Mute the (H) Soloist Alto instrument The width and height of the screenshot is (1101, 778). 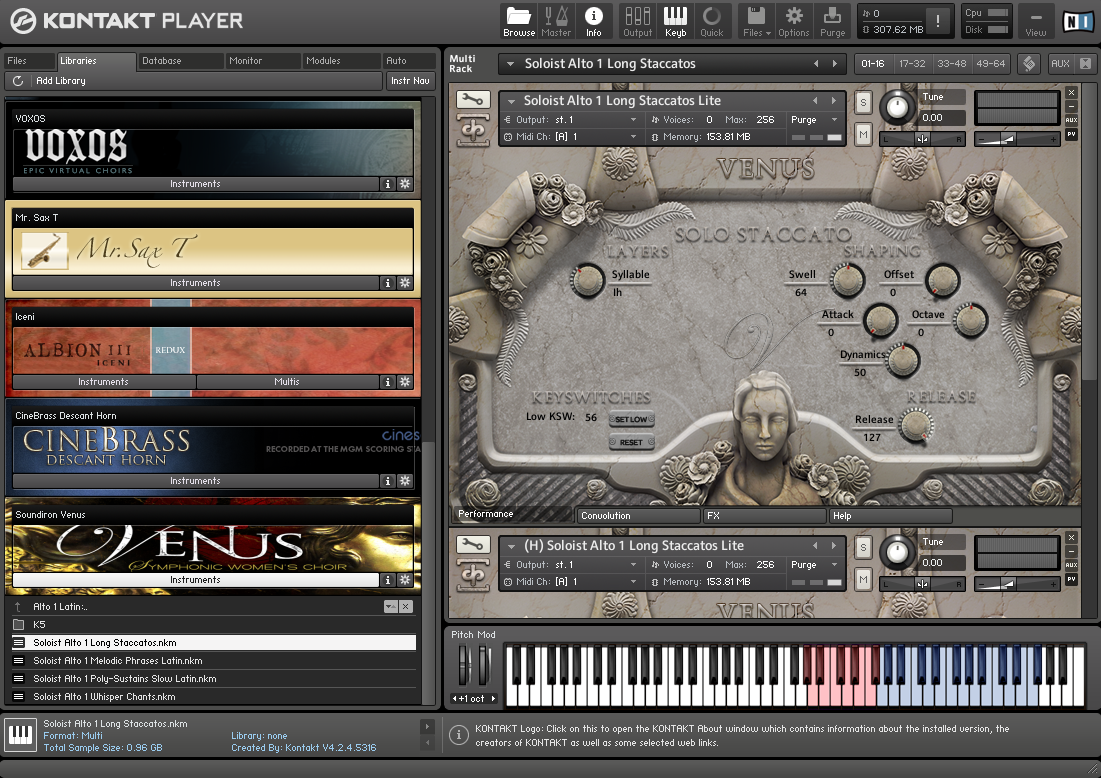click(864, 579)
